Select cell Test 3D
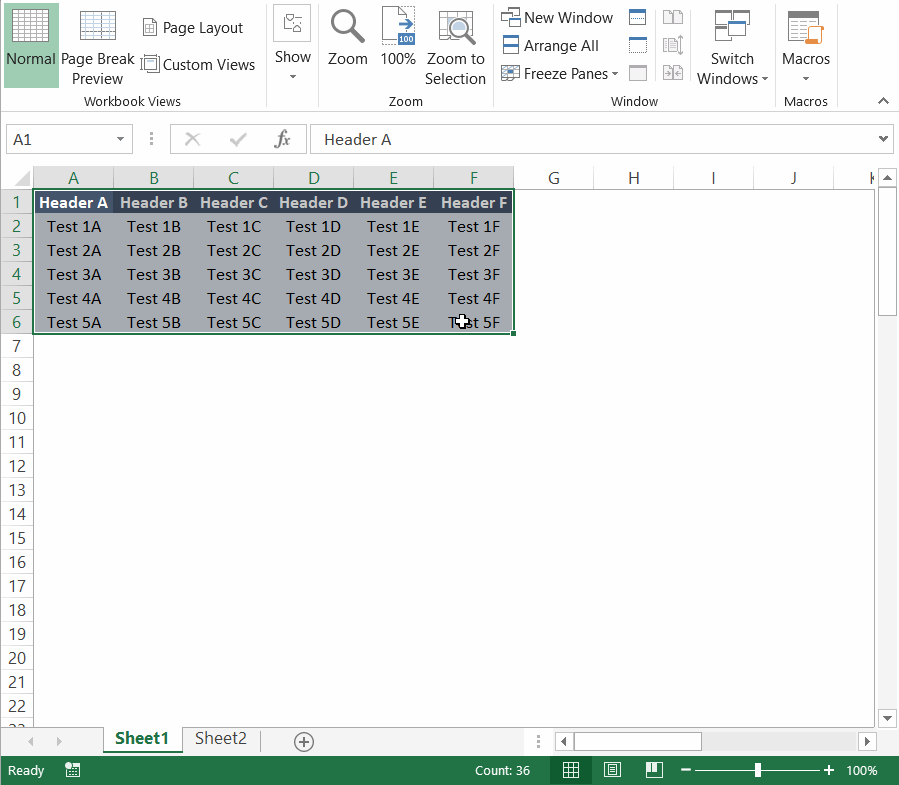 [x=314, y=275]
